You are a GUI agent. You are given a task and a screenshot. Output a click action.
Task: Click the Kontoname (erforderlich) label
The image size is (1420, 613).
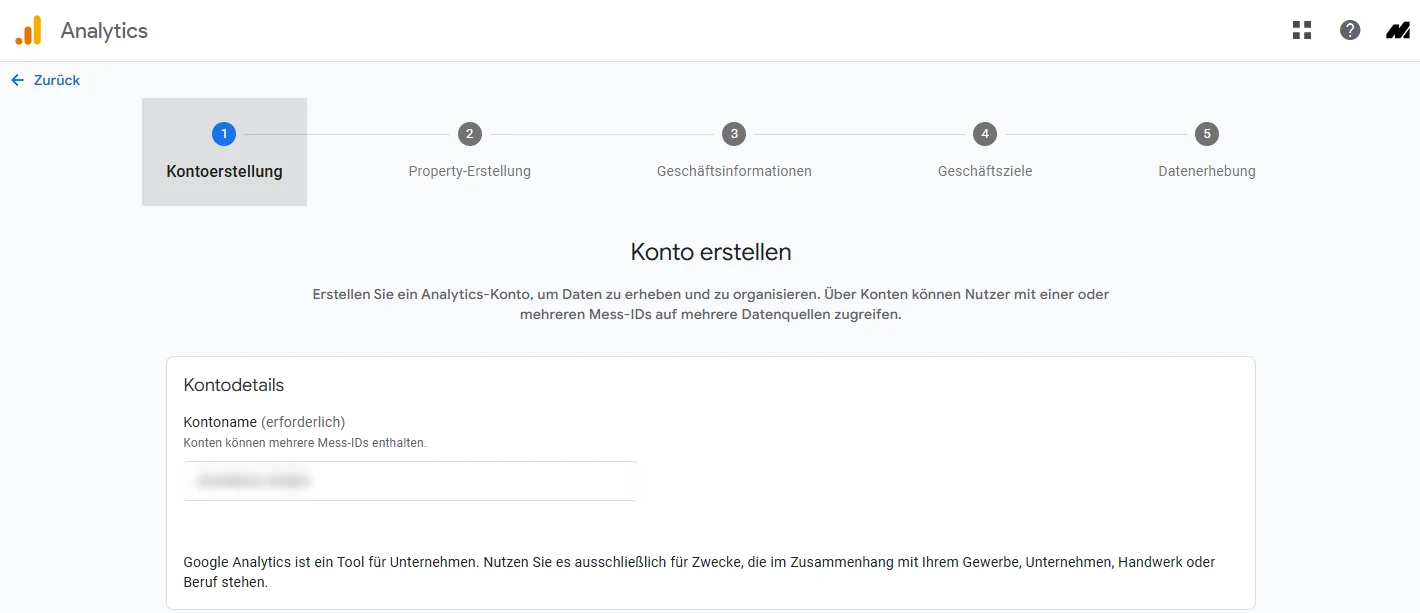[265, 422]
